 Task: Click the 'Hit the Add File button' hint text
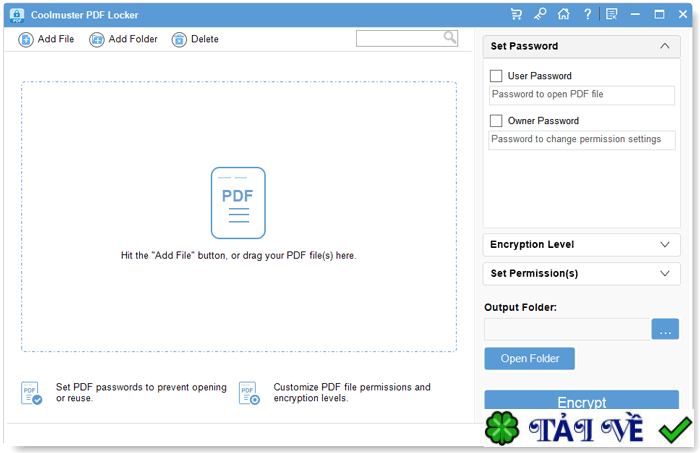[238, 256]
